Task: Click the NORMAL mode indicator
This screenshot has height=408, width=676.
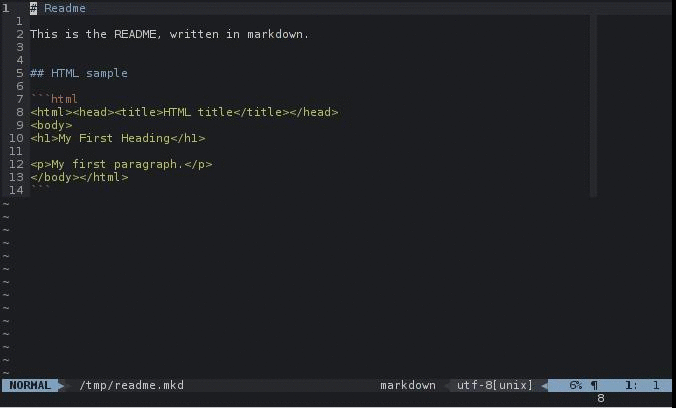Action: pyautogui.click(x=30, y=385)
